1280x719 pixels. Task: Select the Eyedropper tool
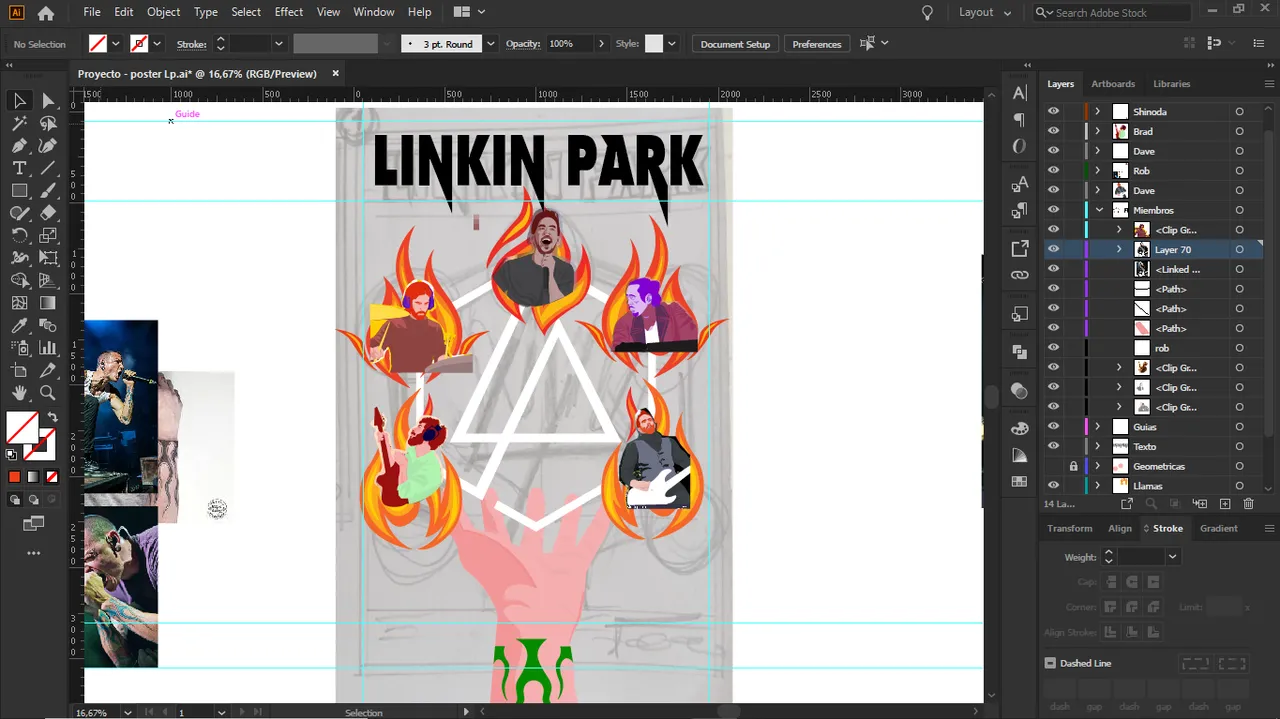(19, 326)
